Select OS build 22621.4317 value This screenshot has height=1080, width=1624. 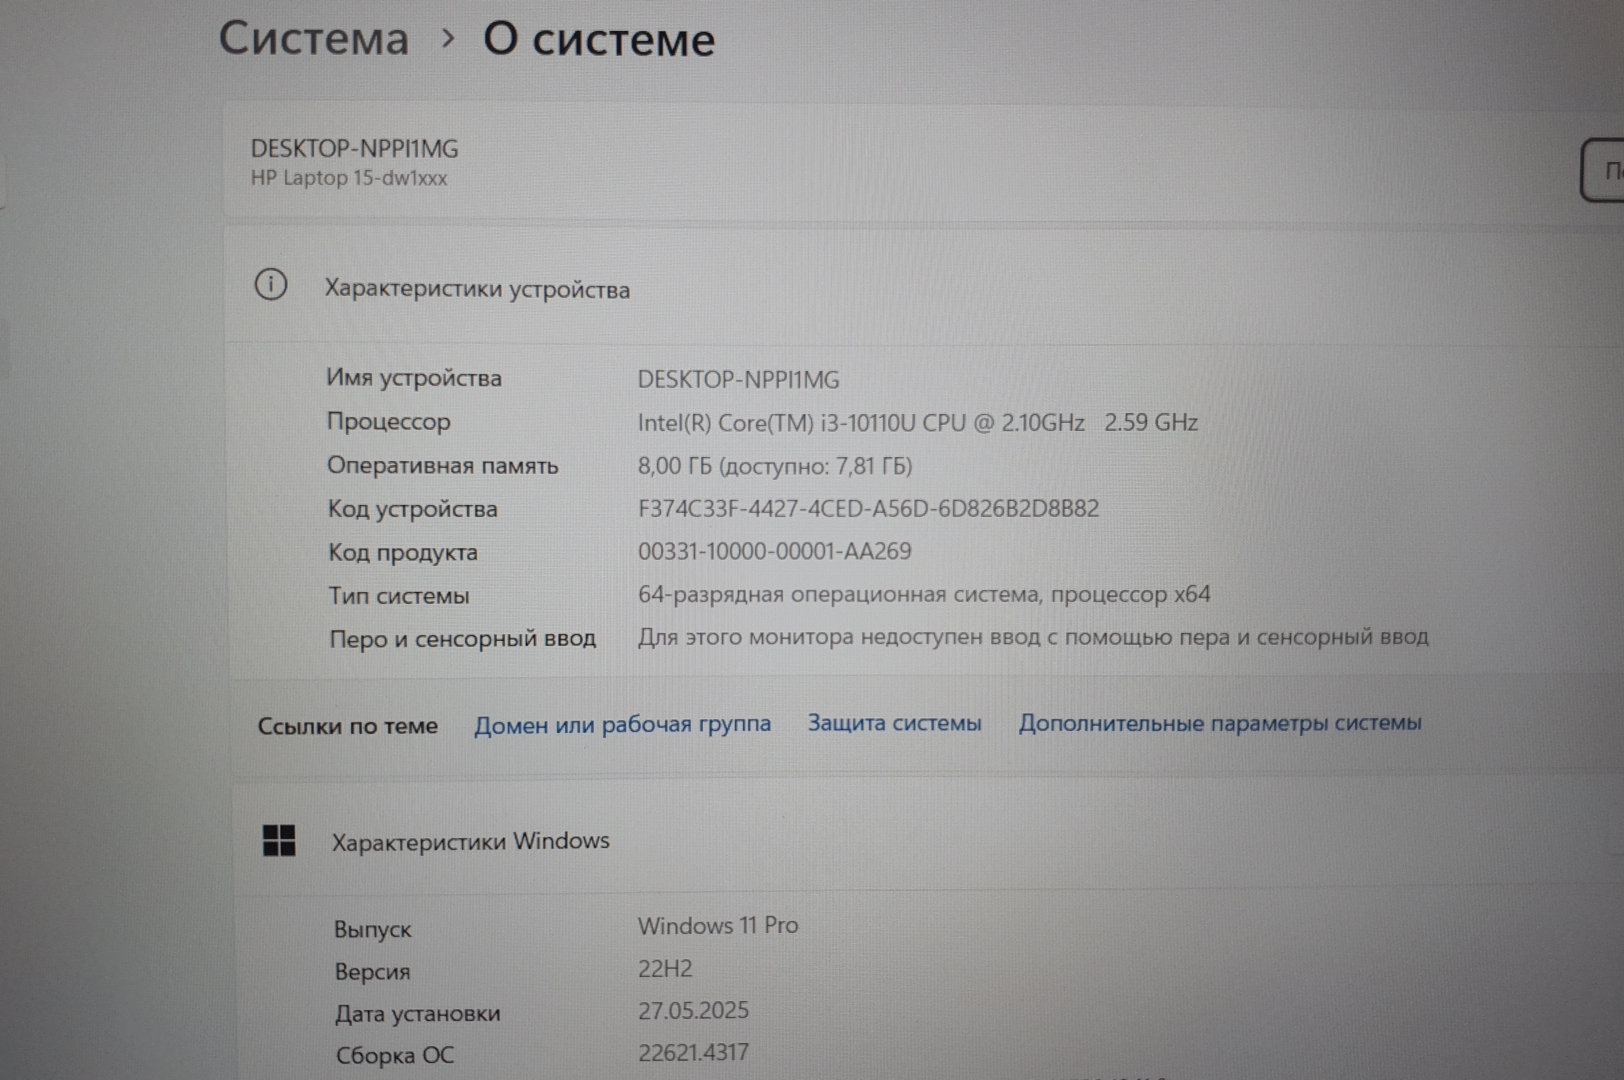tap(693, 1052)
